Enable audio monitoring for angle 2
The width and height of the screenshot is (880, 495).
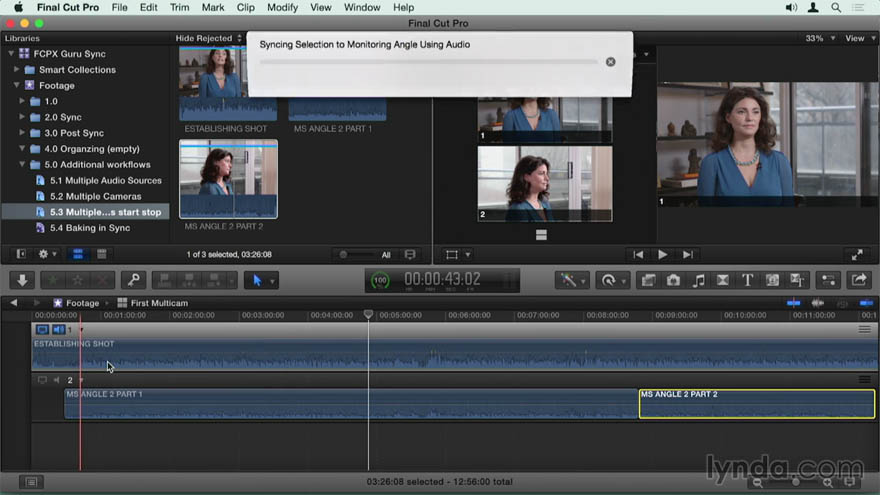tap(57, 380)
